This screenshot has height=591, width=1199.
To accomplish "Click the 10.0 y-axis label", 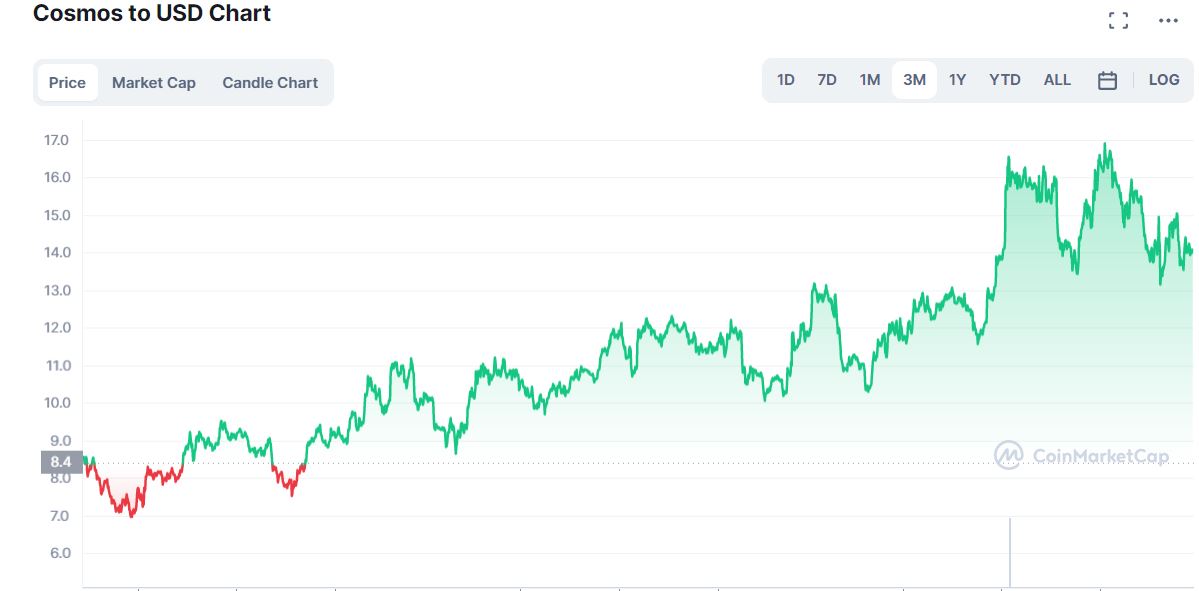I will (57, 403).
